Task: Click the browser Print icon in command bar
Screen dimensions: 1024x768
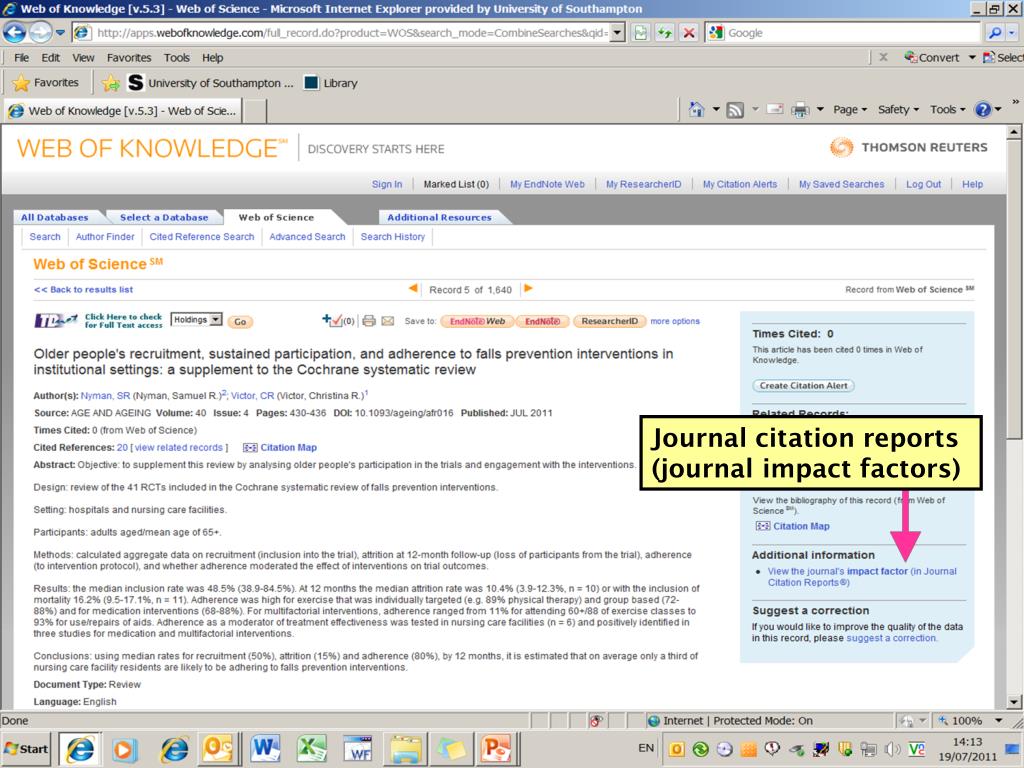Action: (800, 110)
